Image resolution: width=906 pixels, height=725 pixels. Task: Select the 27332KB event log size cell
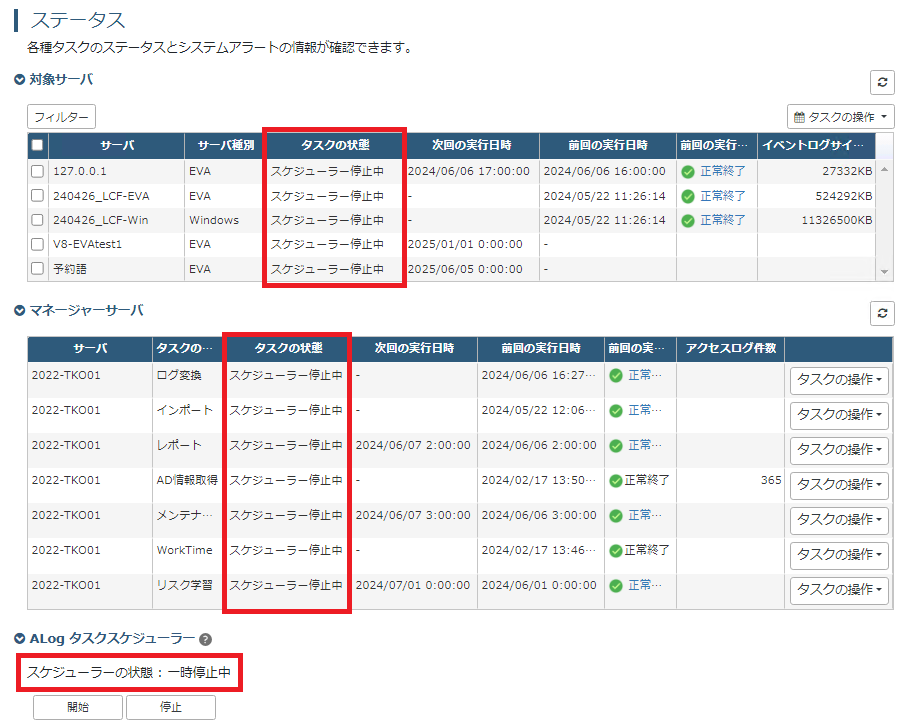click(816, 172)
